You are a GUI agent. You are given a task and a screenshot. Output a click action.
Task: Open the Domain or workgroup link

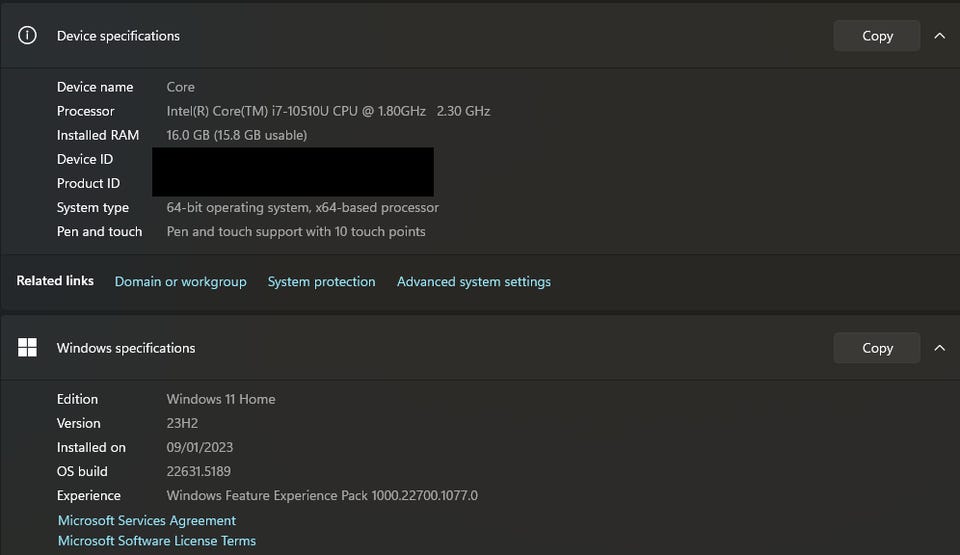click(180, 282)
